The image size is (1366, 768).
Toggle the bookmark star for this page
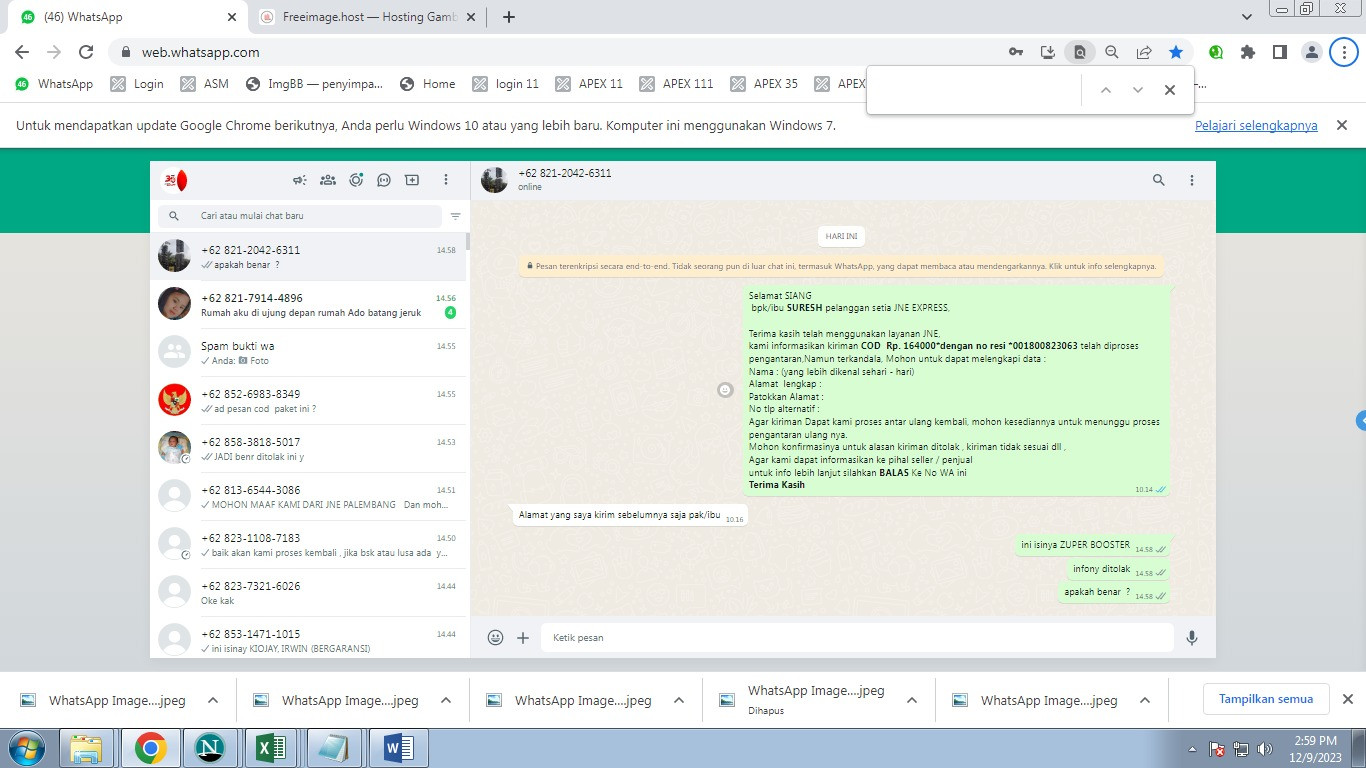tap(1176, 52)
